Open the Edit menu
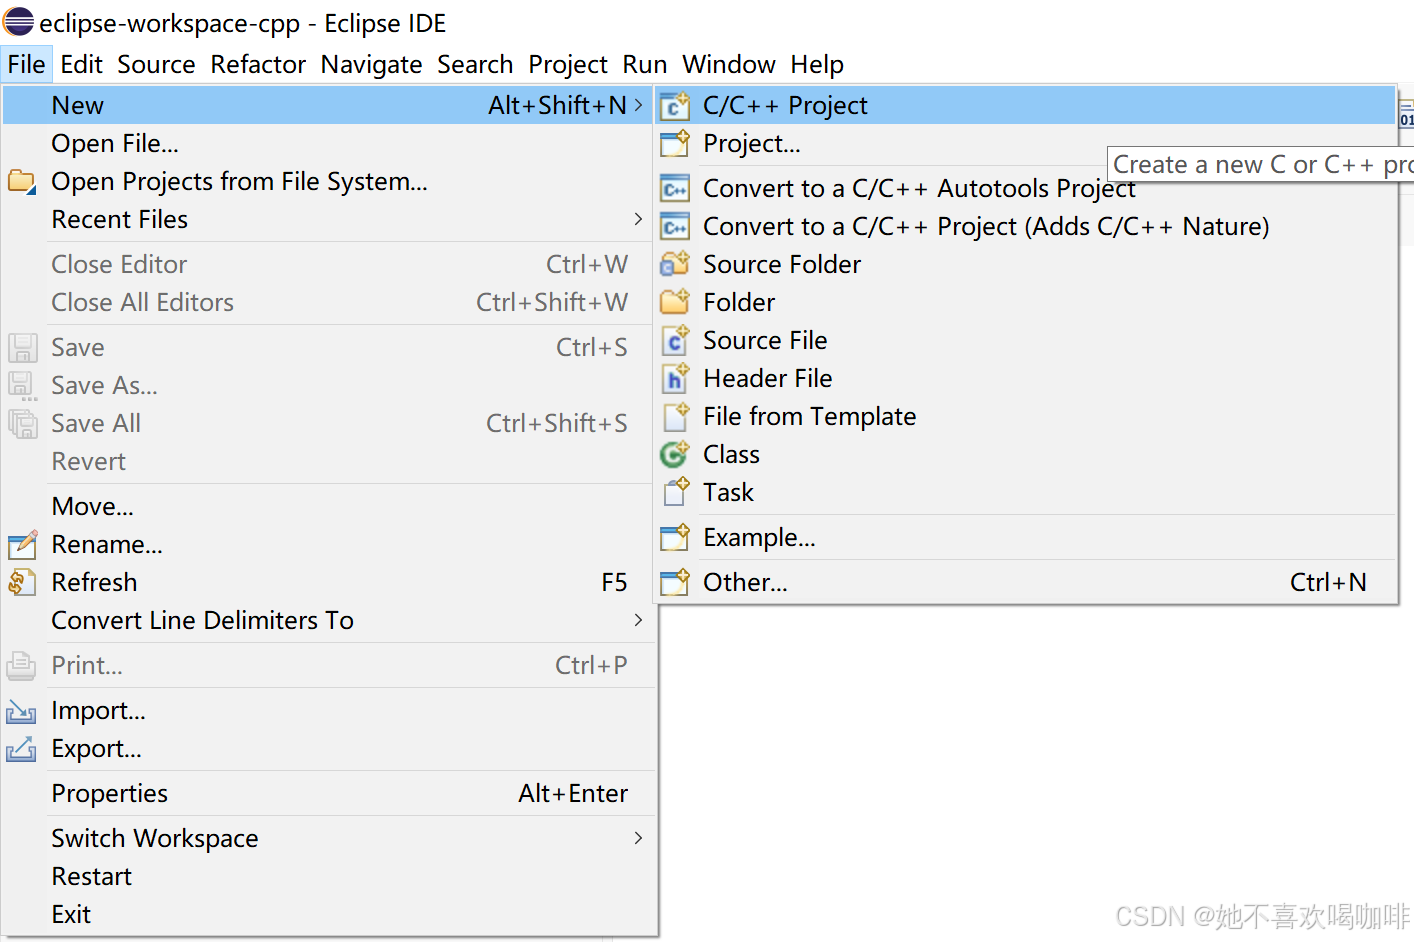Viewport: 1414px width, 942px height. tap(81, 64)
